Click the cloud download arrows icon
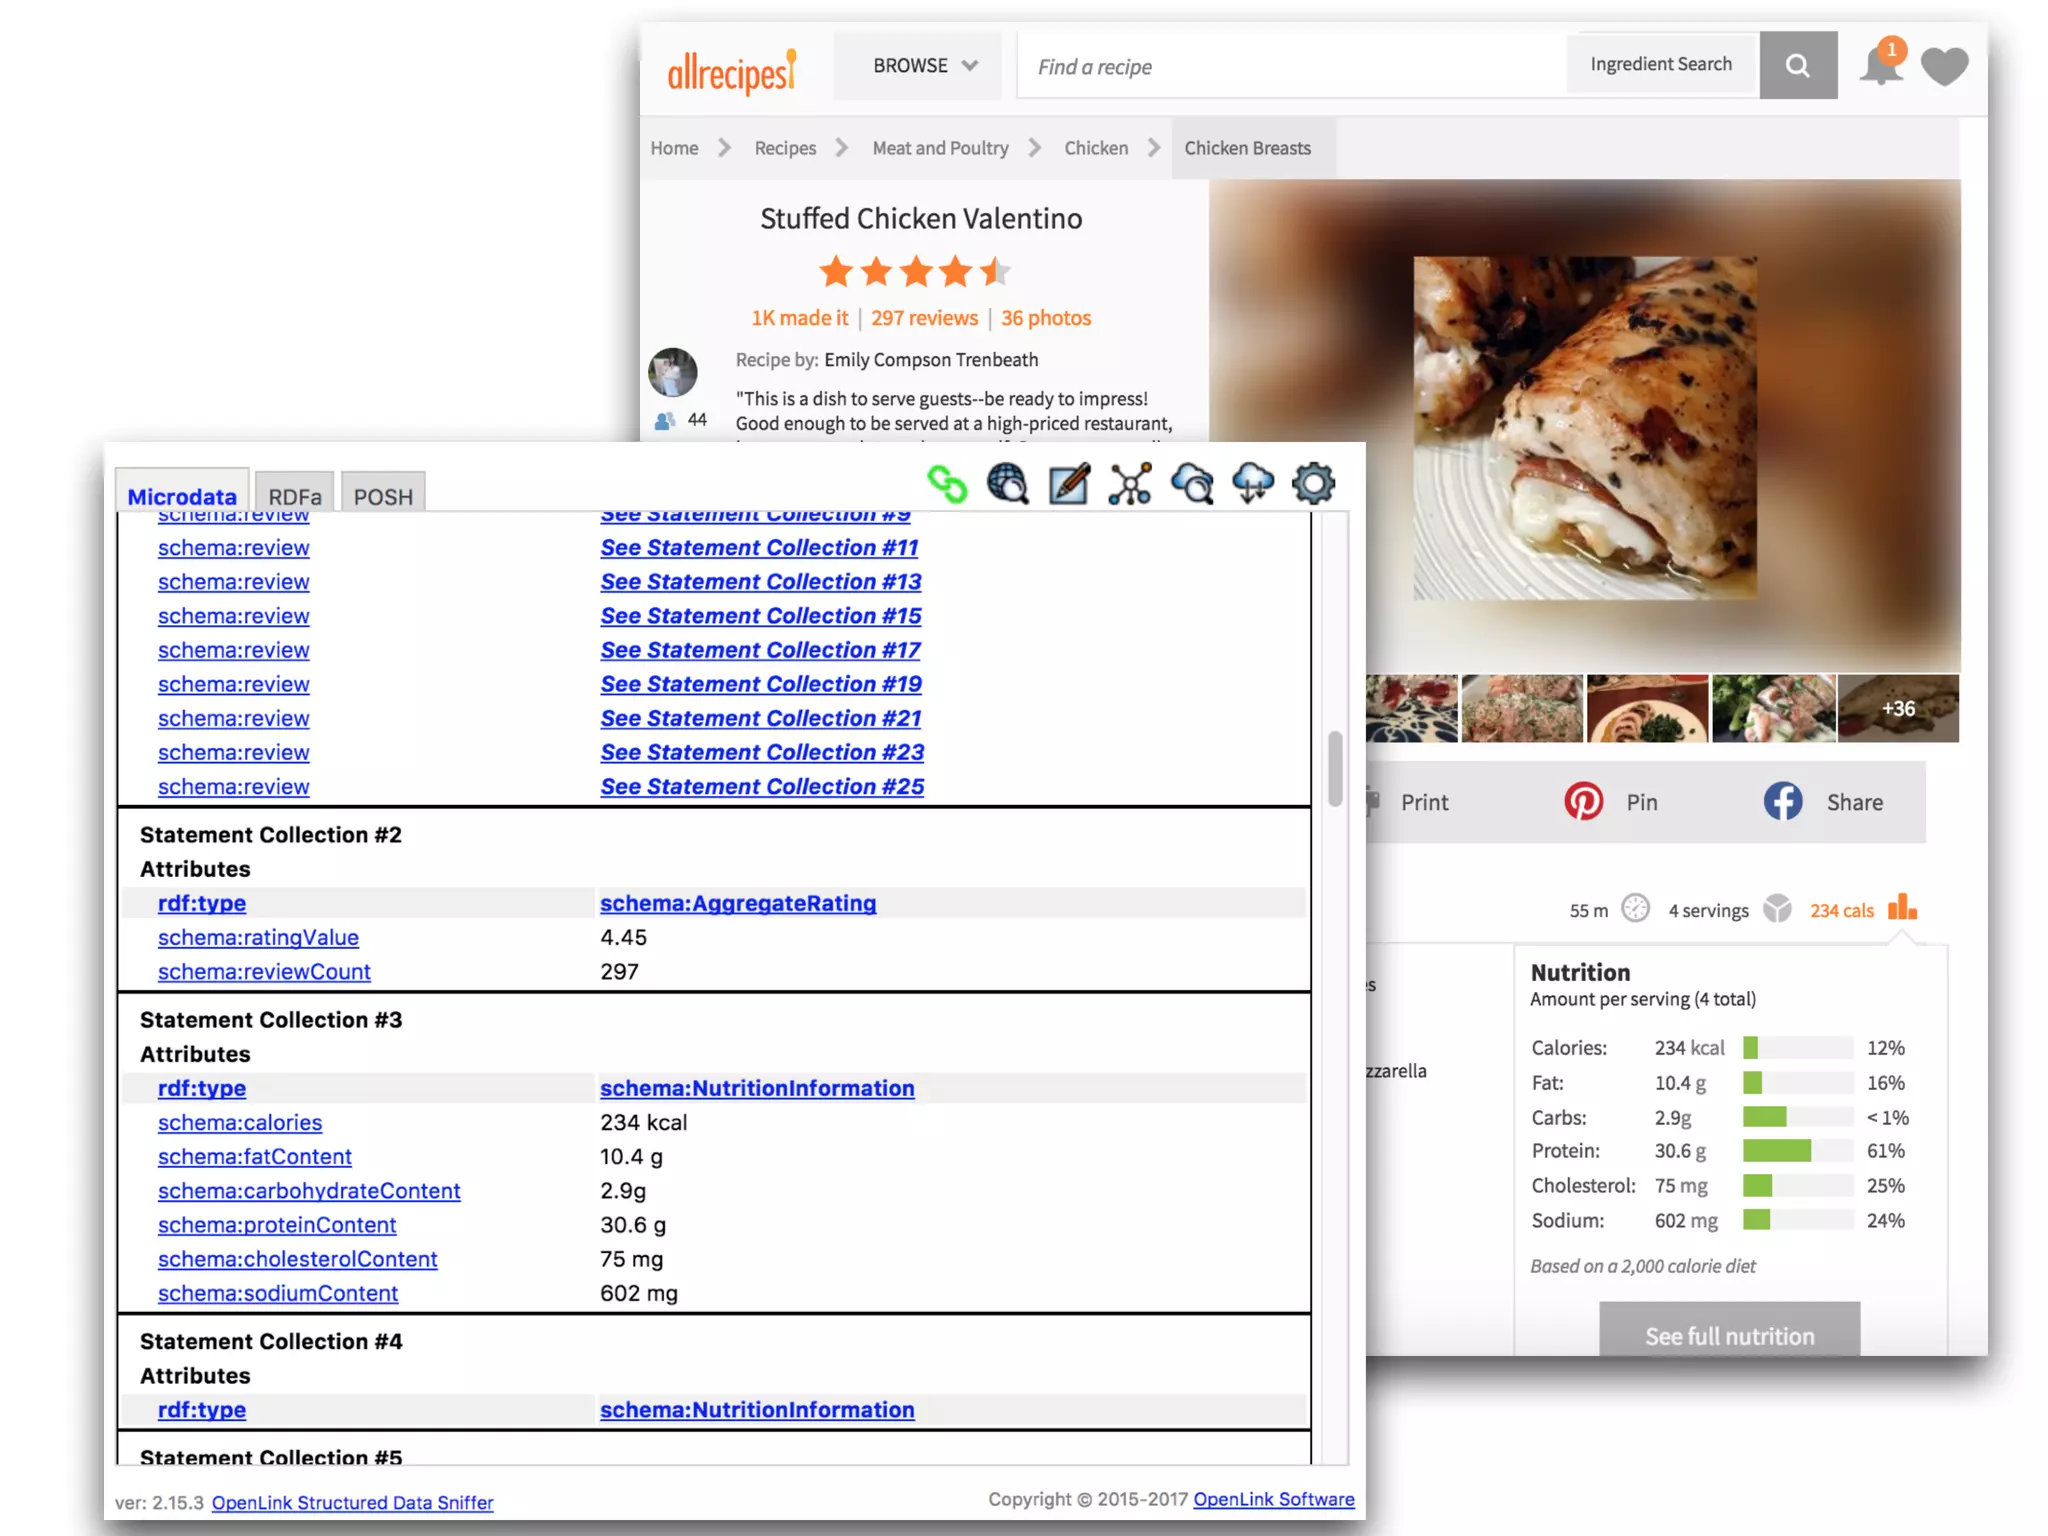This screenshot has height=1536, width=2048. [1253, 484]
